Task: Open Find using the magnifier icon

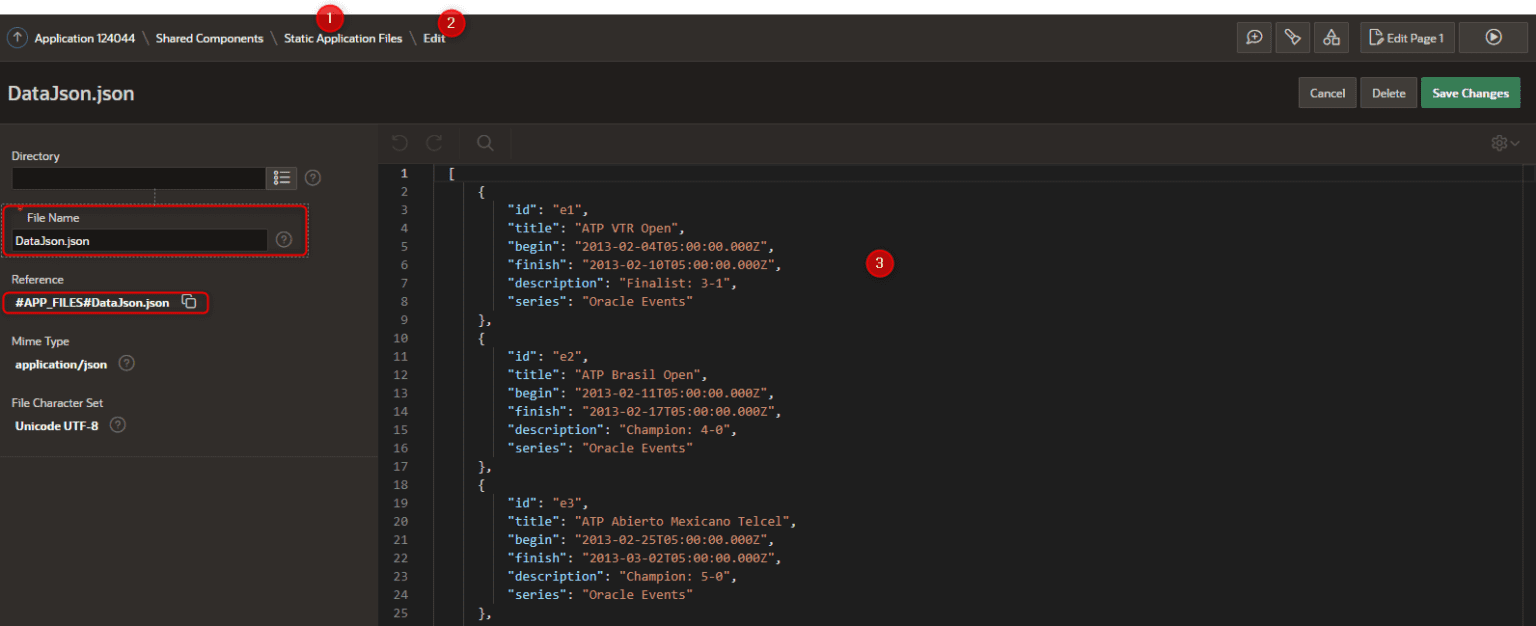Action: [x=484, y=143]
